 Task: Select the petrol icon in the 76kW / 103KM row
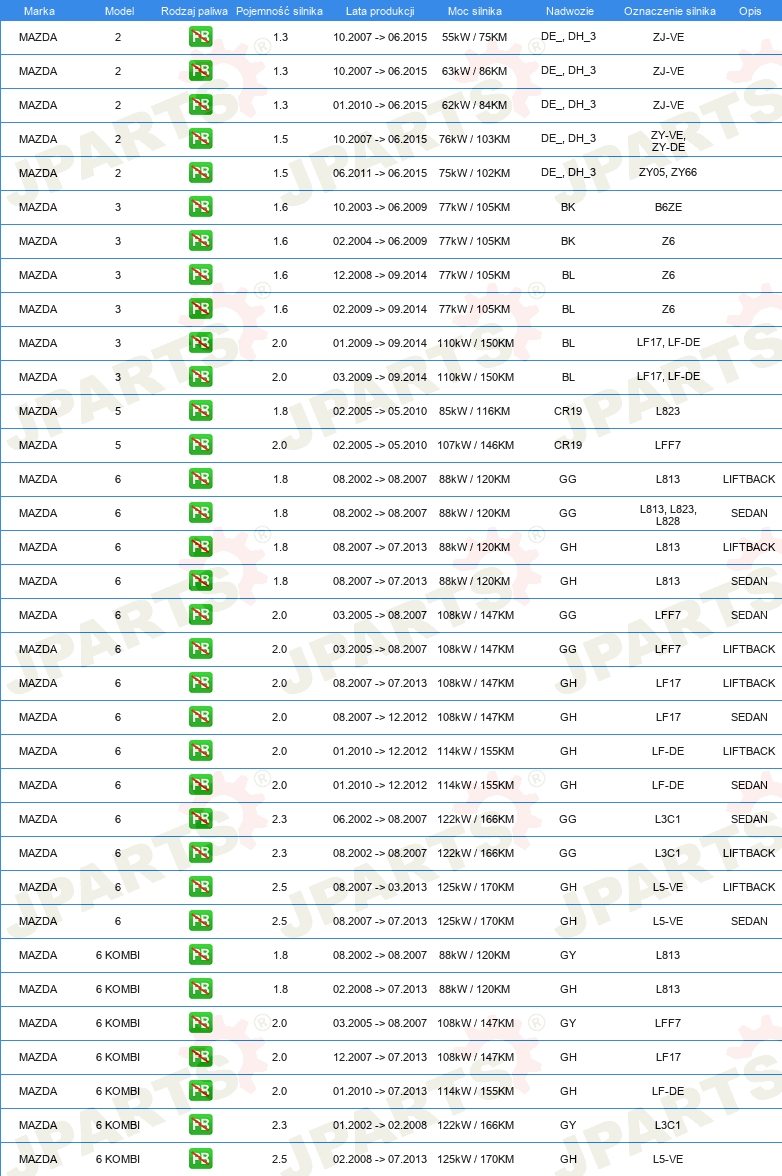pyautogui.click(x=200, y=139)
